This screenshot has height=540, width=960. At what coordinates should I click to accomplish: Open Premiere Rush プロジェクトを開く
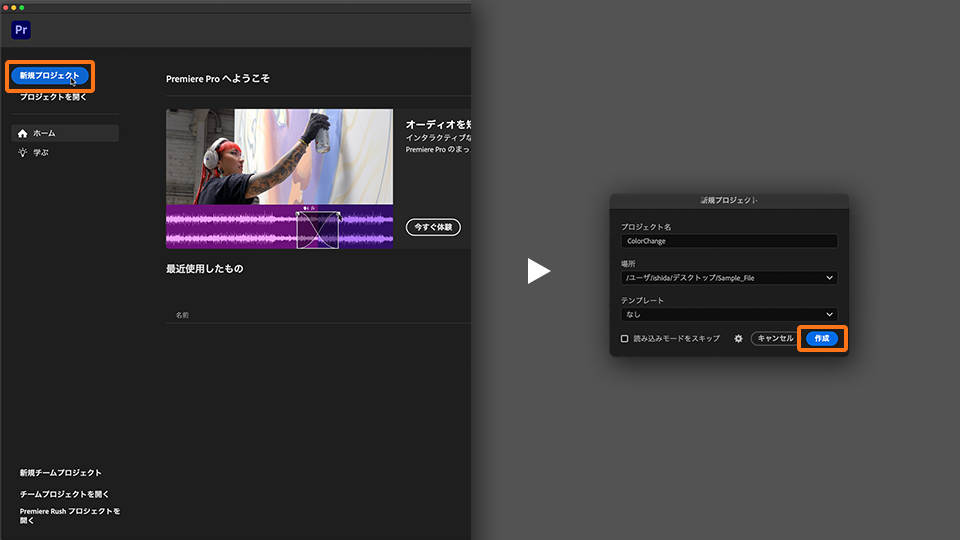coord(70,516)
